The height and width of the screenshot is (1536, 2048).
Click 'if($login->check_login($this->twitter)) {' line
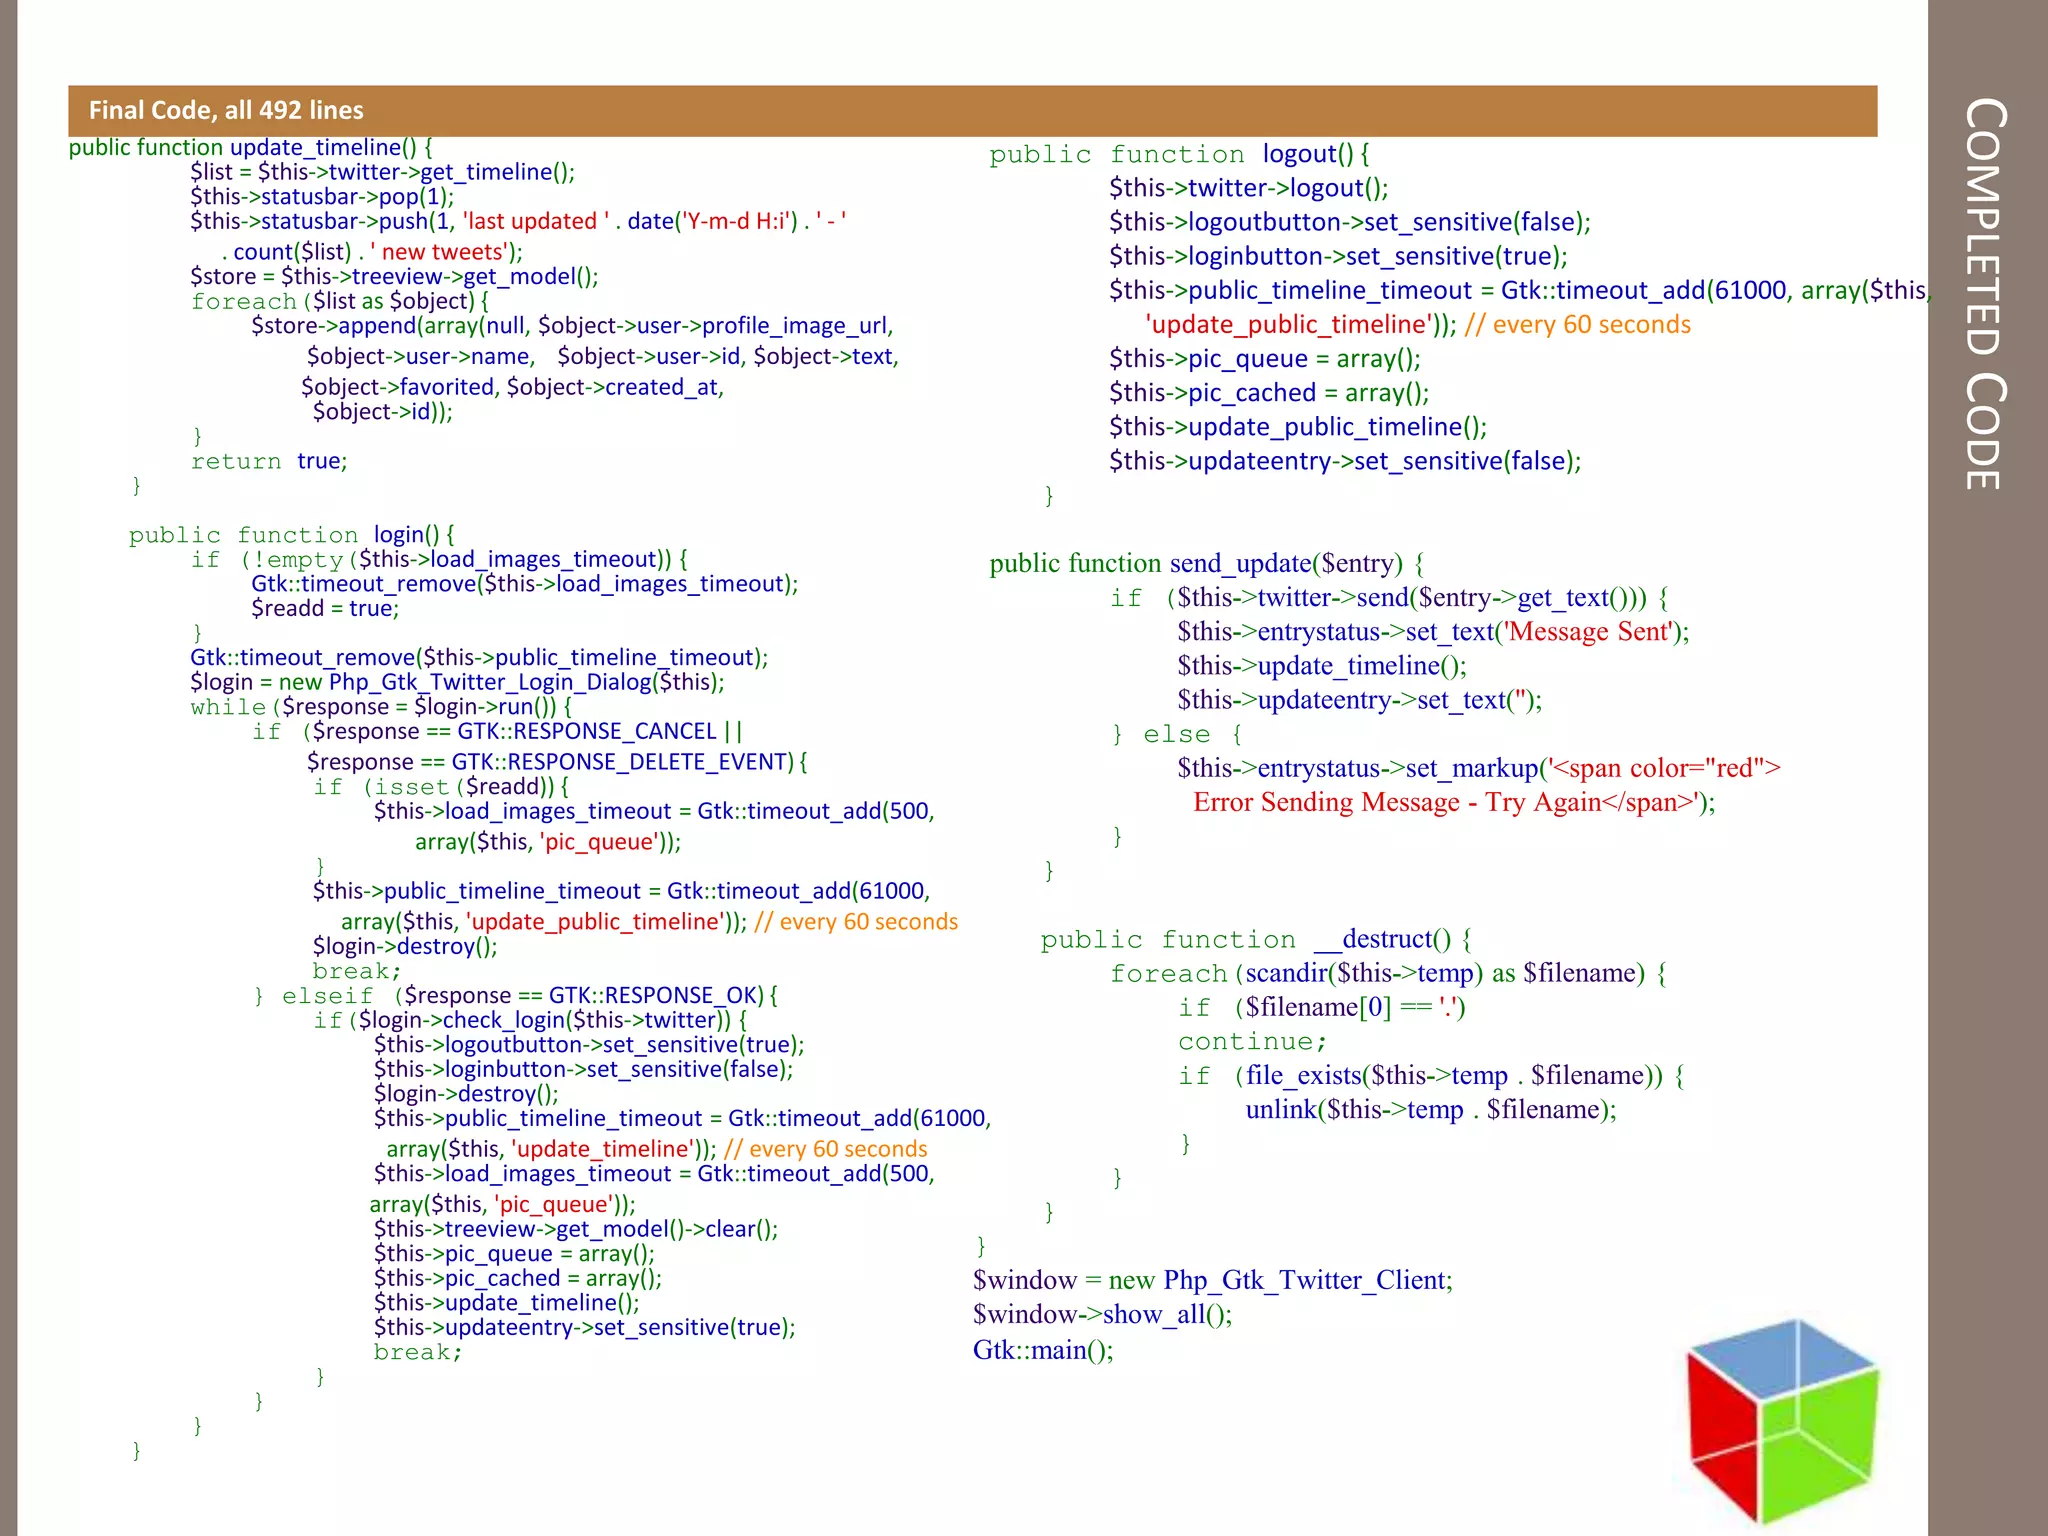530,1020
